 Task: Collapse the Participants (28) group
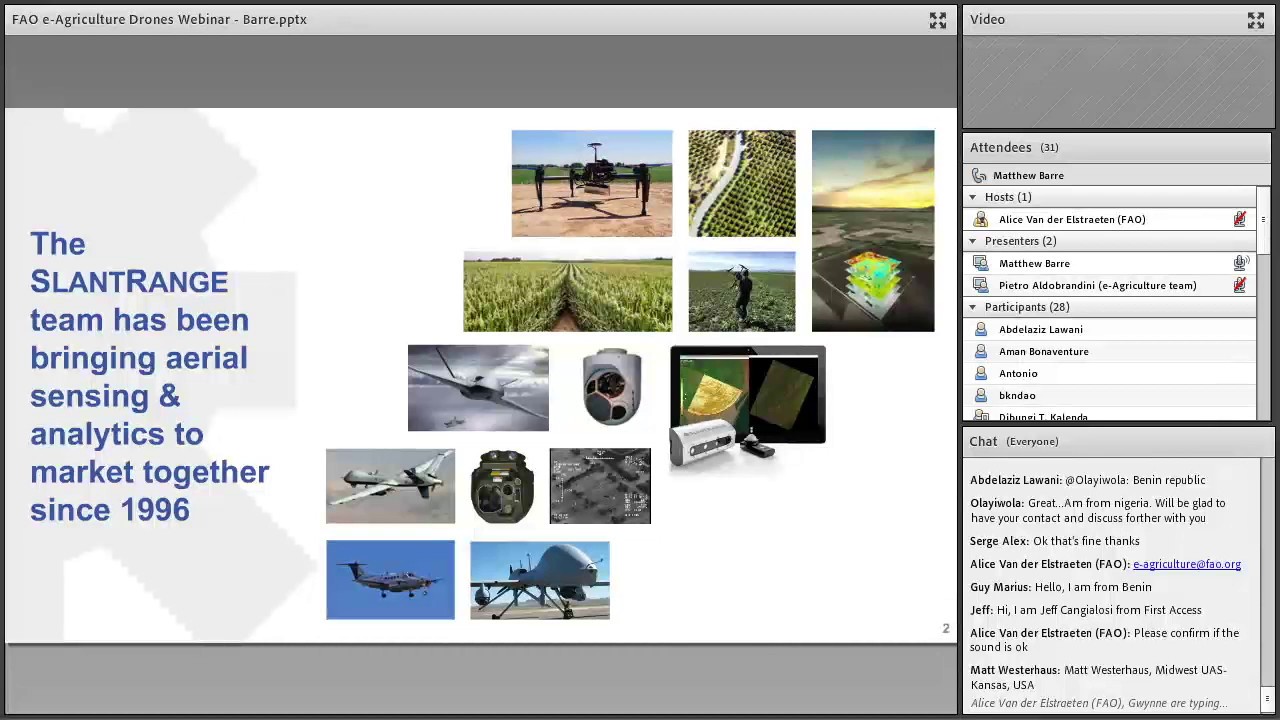click(972, 307)
